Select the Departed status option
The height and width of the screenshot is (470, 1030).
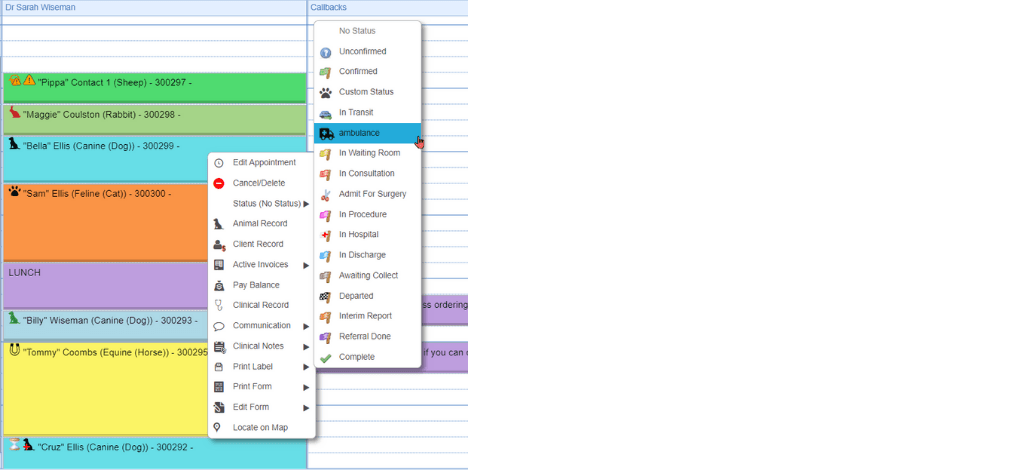(x=356, y=296)
